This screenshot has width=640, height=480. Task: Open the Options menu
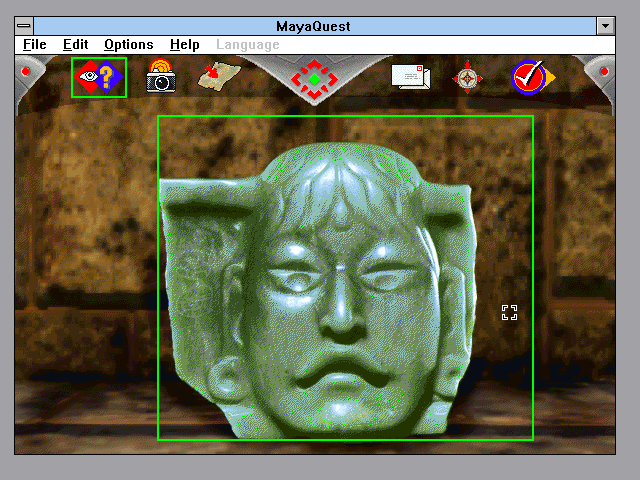pos(129,44)
